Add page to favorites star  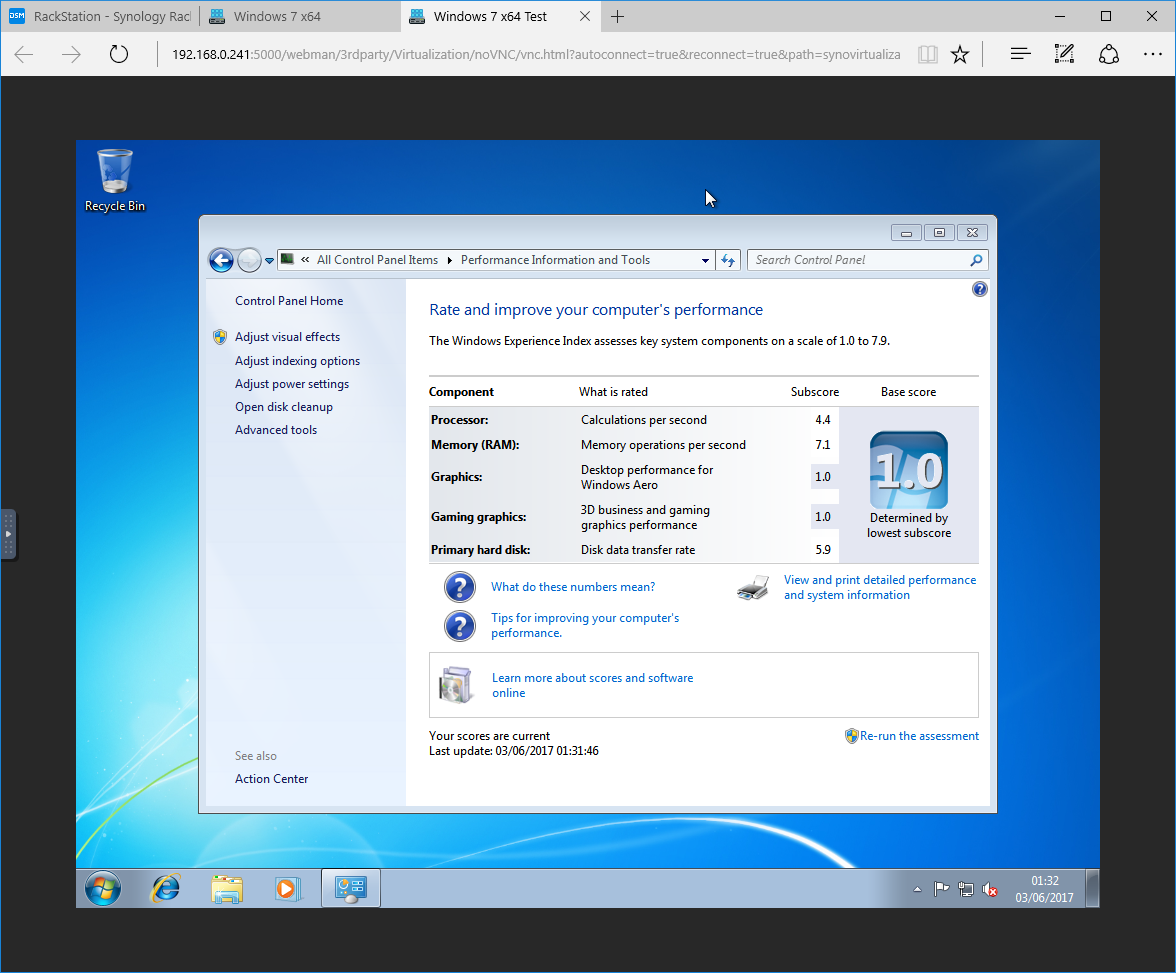[960, 54]
